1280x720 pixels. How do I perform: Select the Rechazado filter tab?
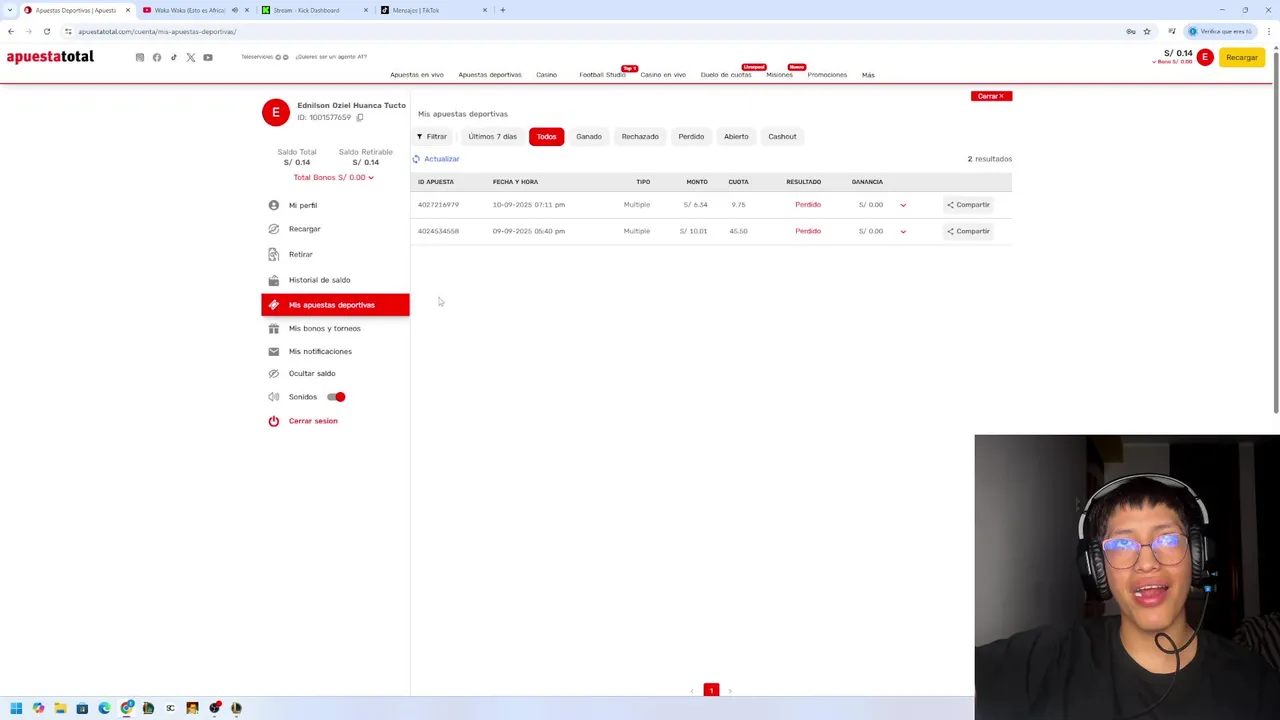pos(640,136)
